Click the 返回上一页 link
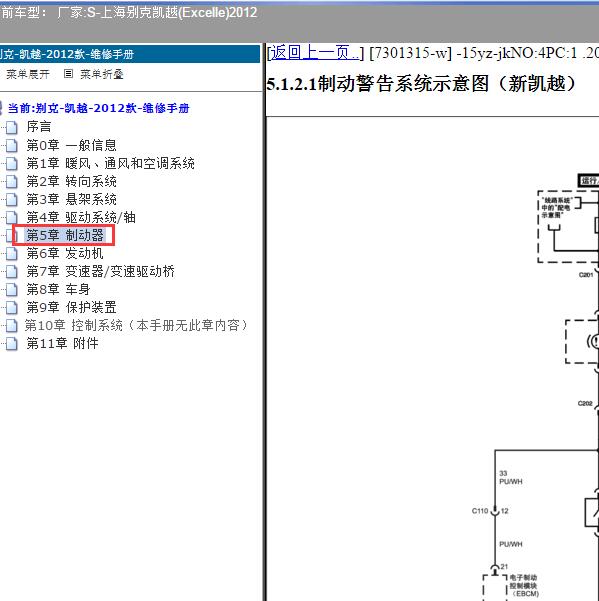 (315, 53)
